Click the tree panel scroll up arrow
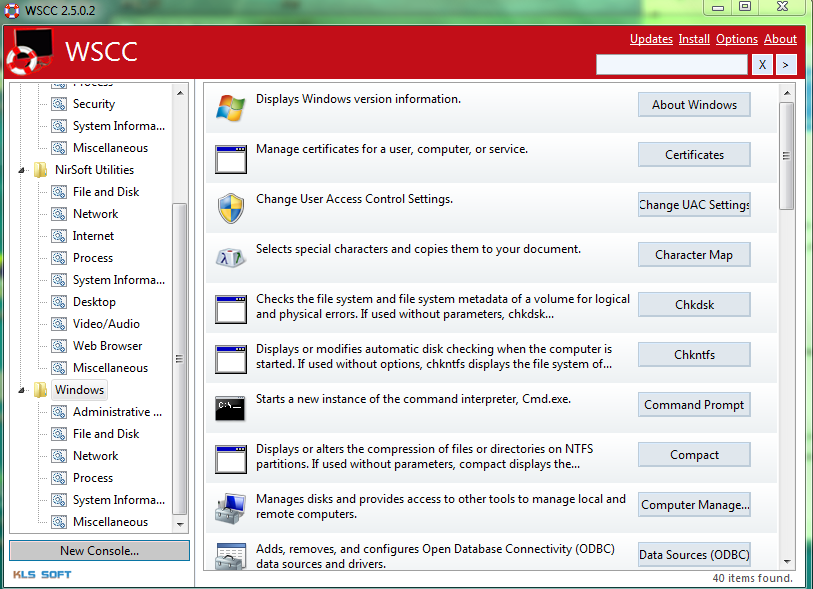Image resolution: width=813 pixels, height=589 pixels. point(180,93)
